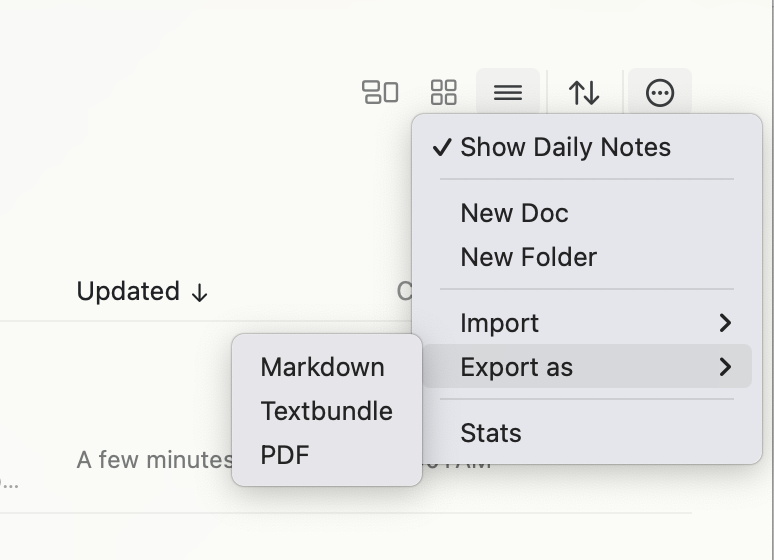
Task: Select the row updated a few minutes ago
Action: coord(150,460)
